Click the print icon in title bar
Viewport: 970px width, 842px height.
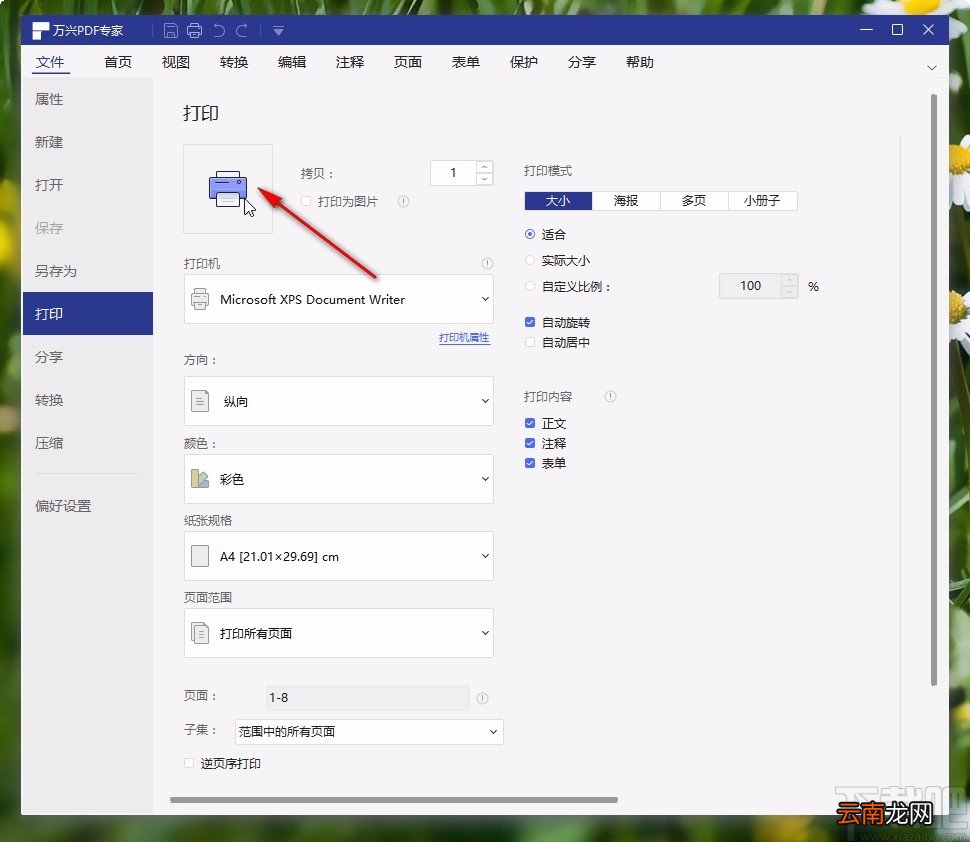[194, 30]
